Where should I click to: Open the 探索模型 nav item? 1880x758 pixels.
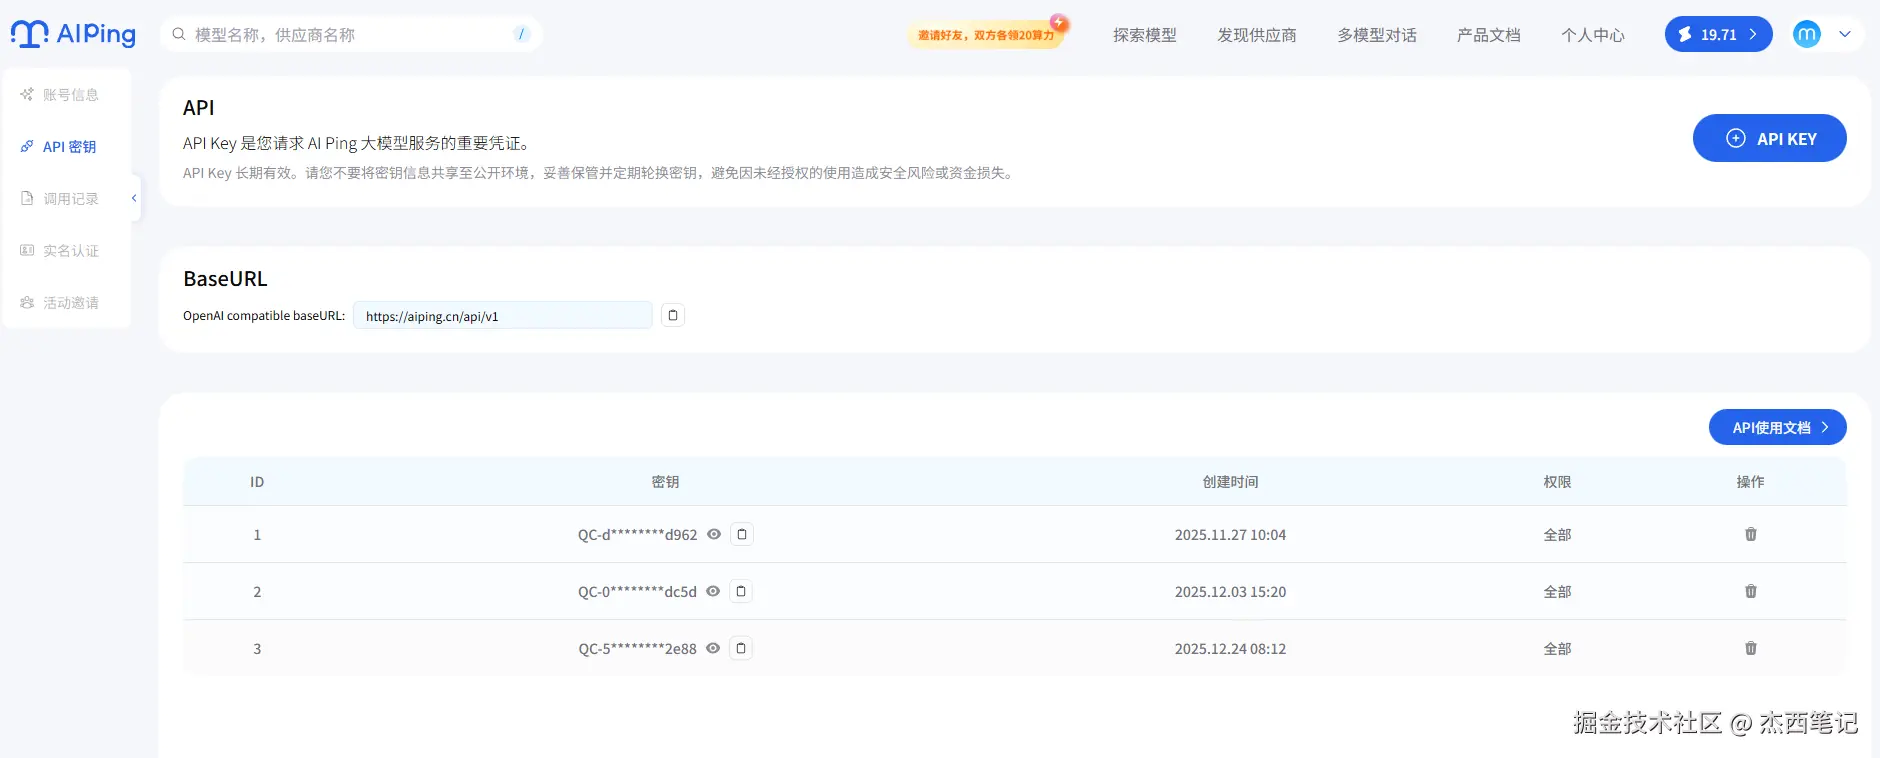coord(1145,35)
